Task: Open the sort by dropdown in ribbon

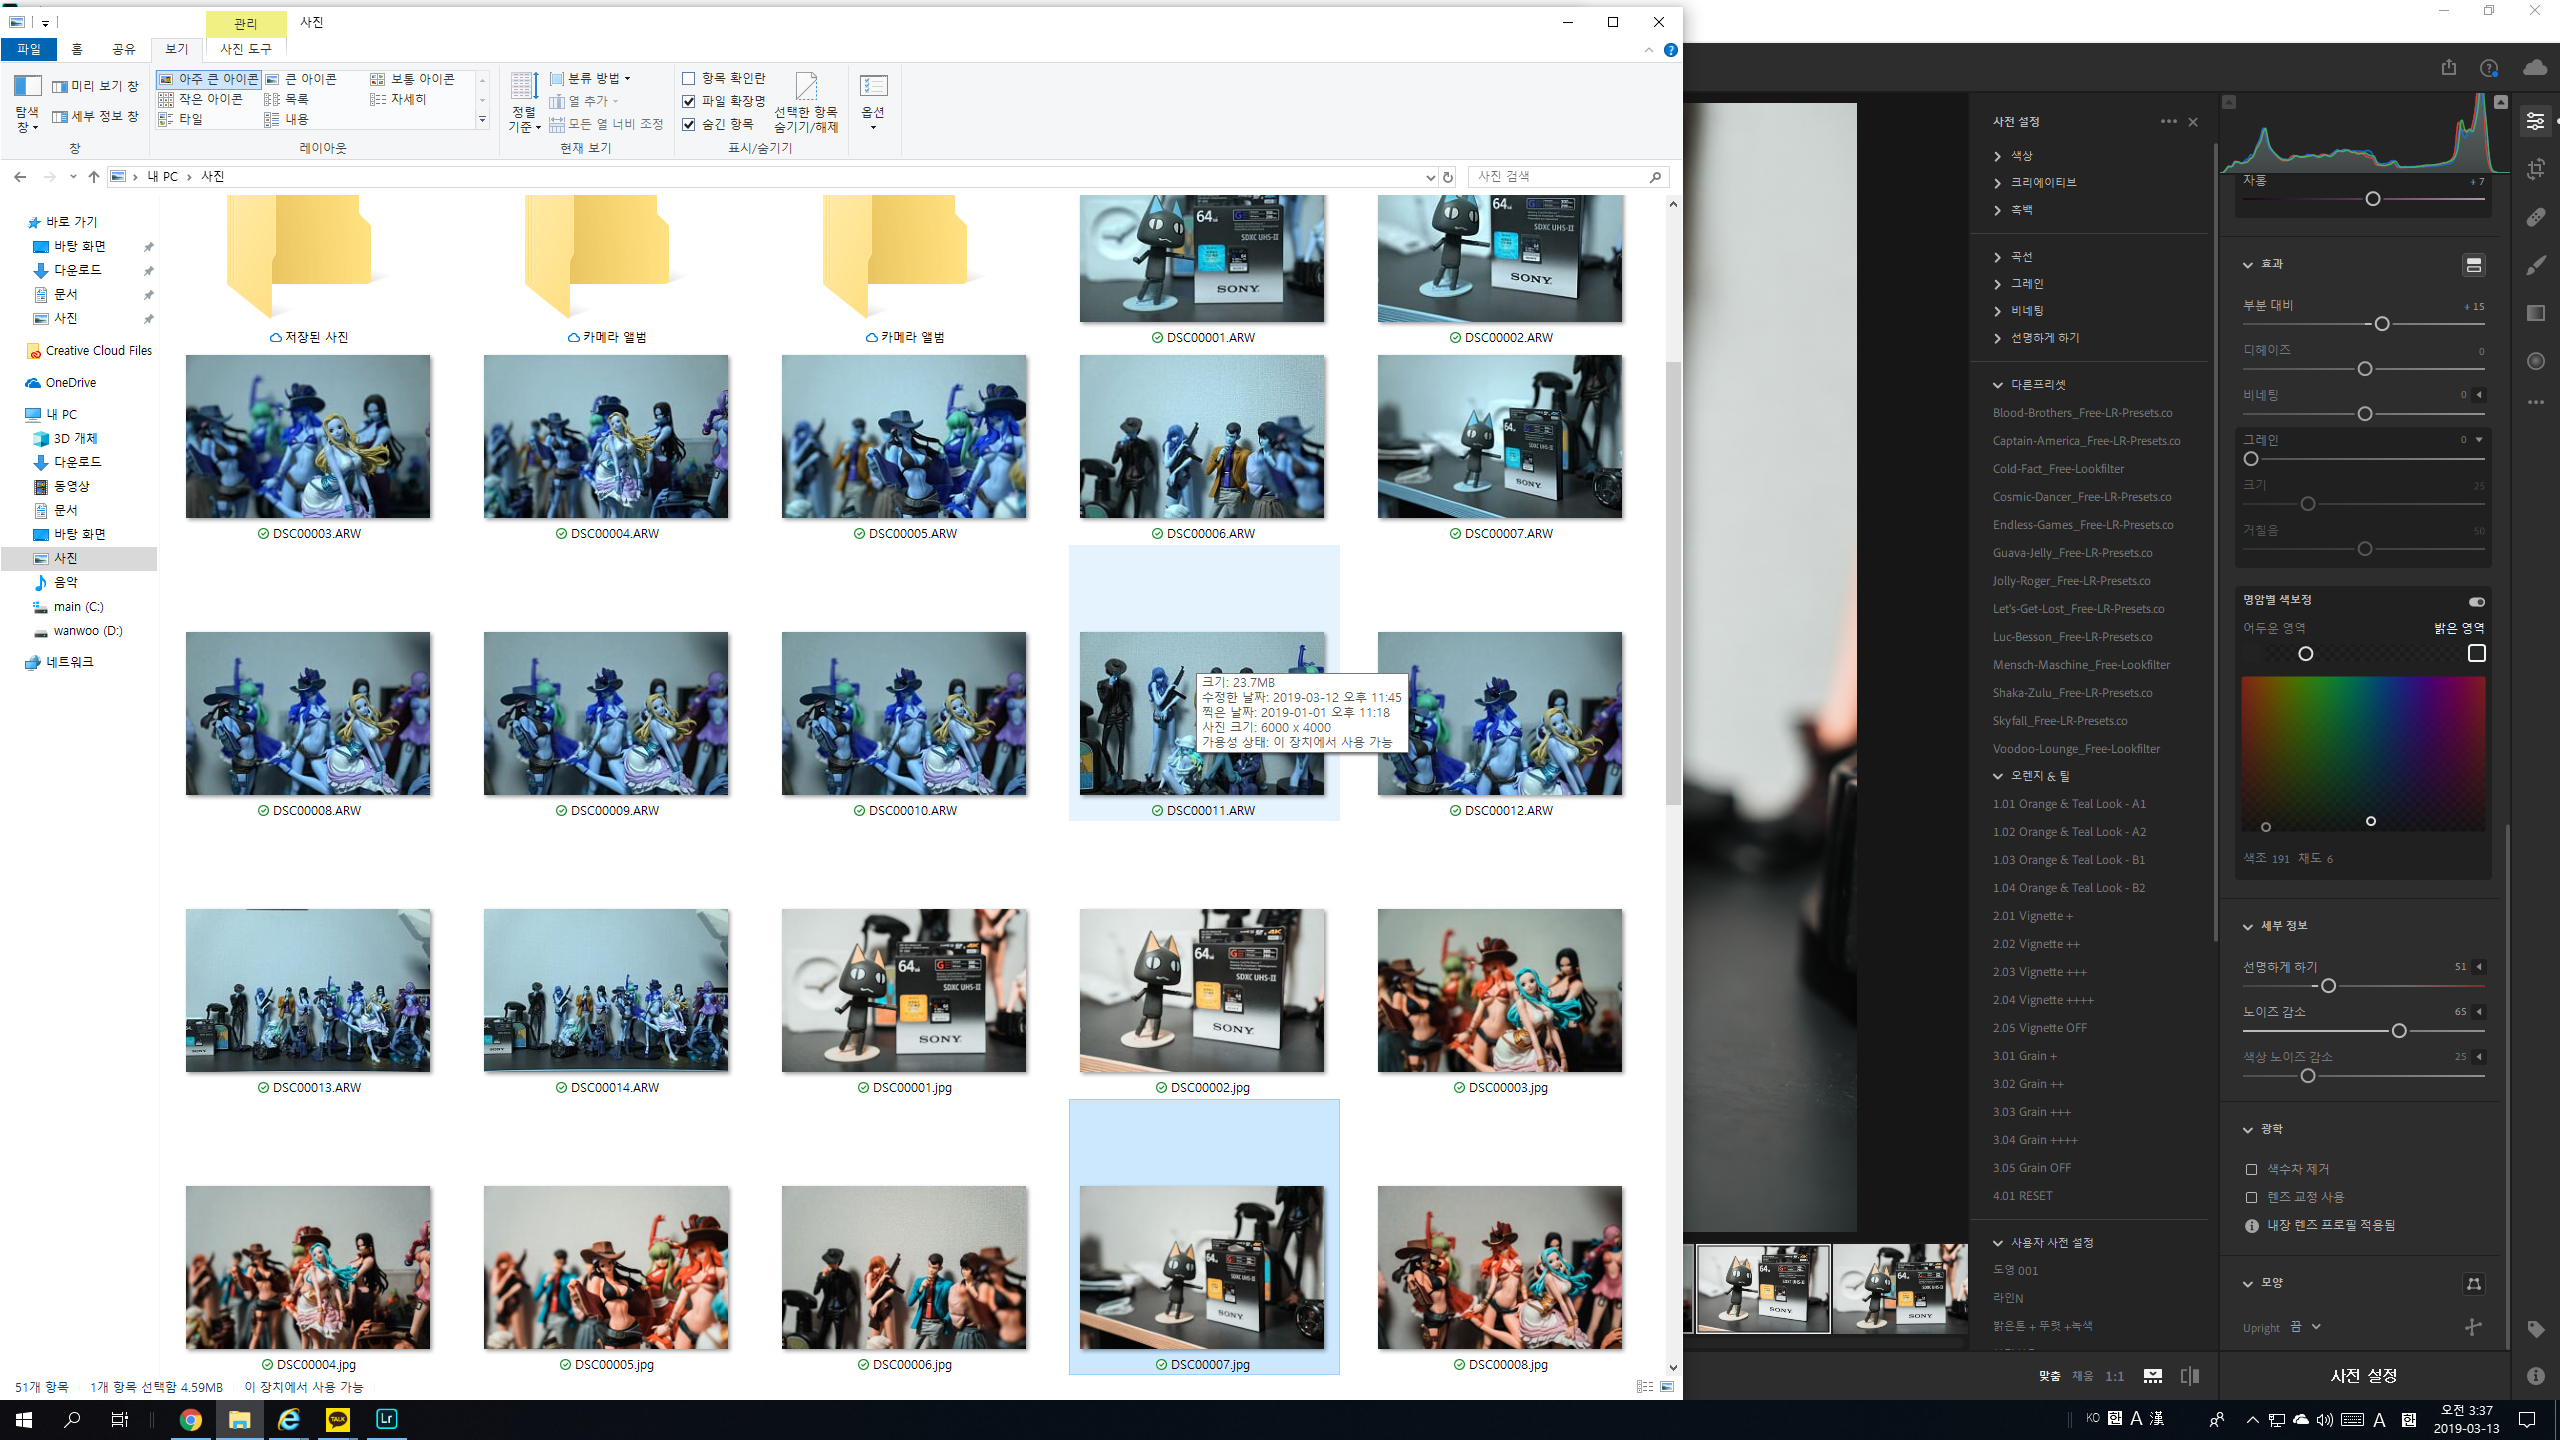Action: click(x=523, y=103)
